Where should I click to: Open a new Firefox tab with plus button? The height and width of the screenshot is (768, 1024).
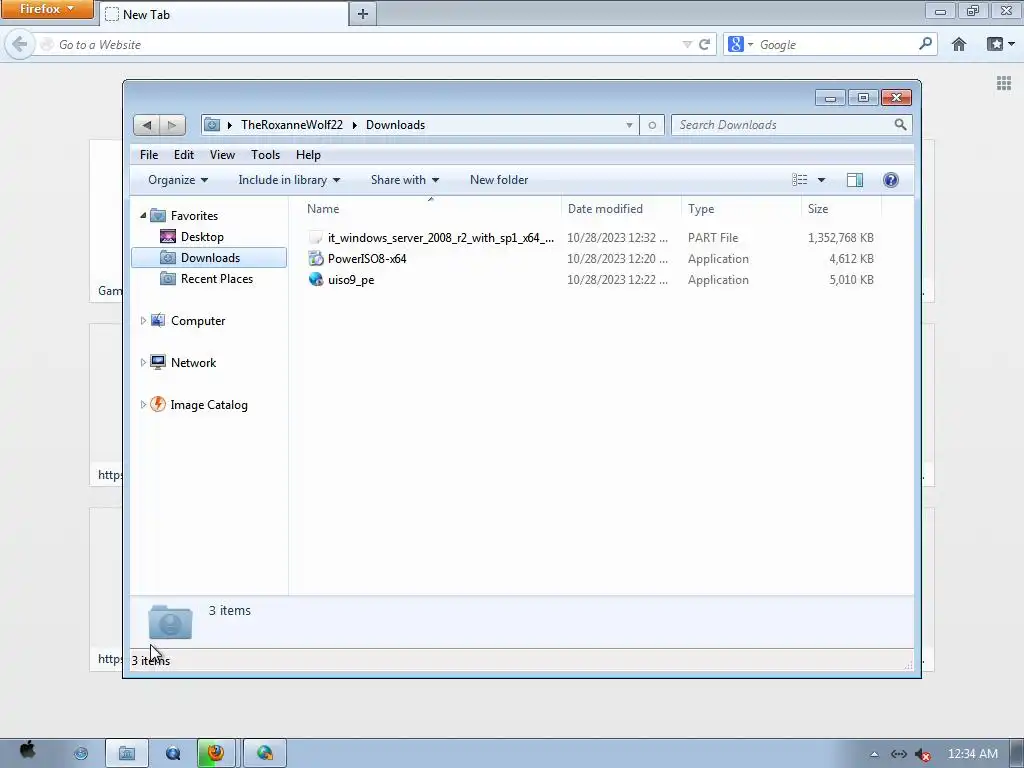(x=363, y=14)
